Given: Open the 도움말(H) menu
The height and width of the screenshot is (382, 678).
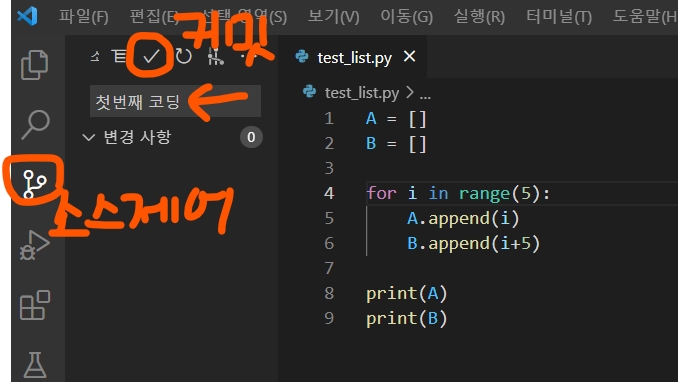Looking at the screenshot, I should [645, 17].
